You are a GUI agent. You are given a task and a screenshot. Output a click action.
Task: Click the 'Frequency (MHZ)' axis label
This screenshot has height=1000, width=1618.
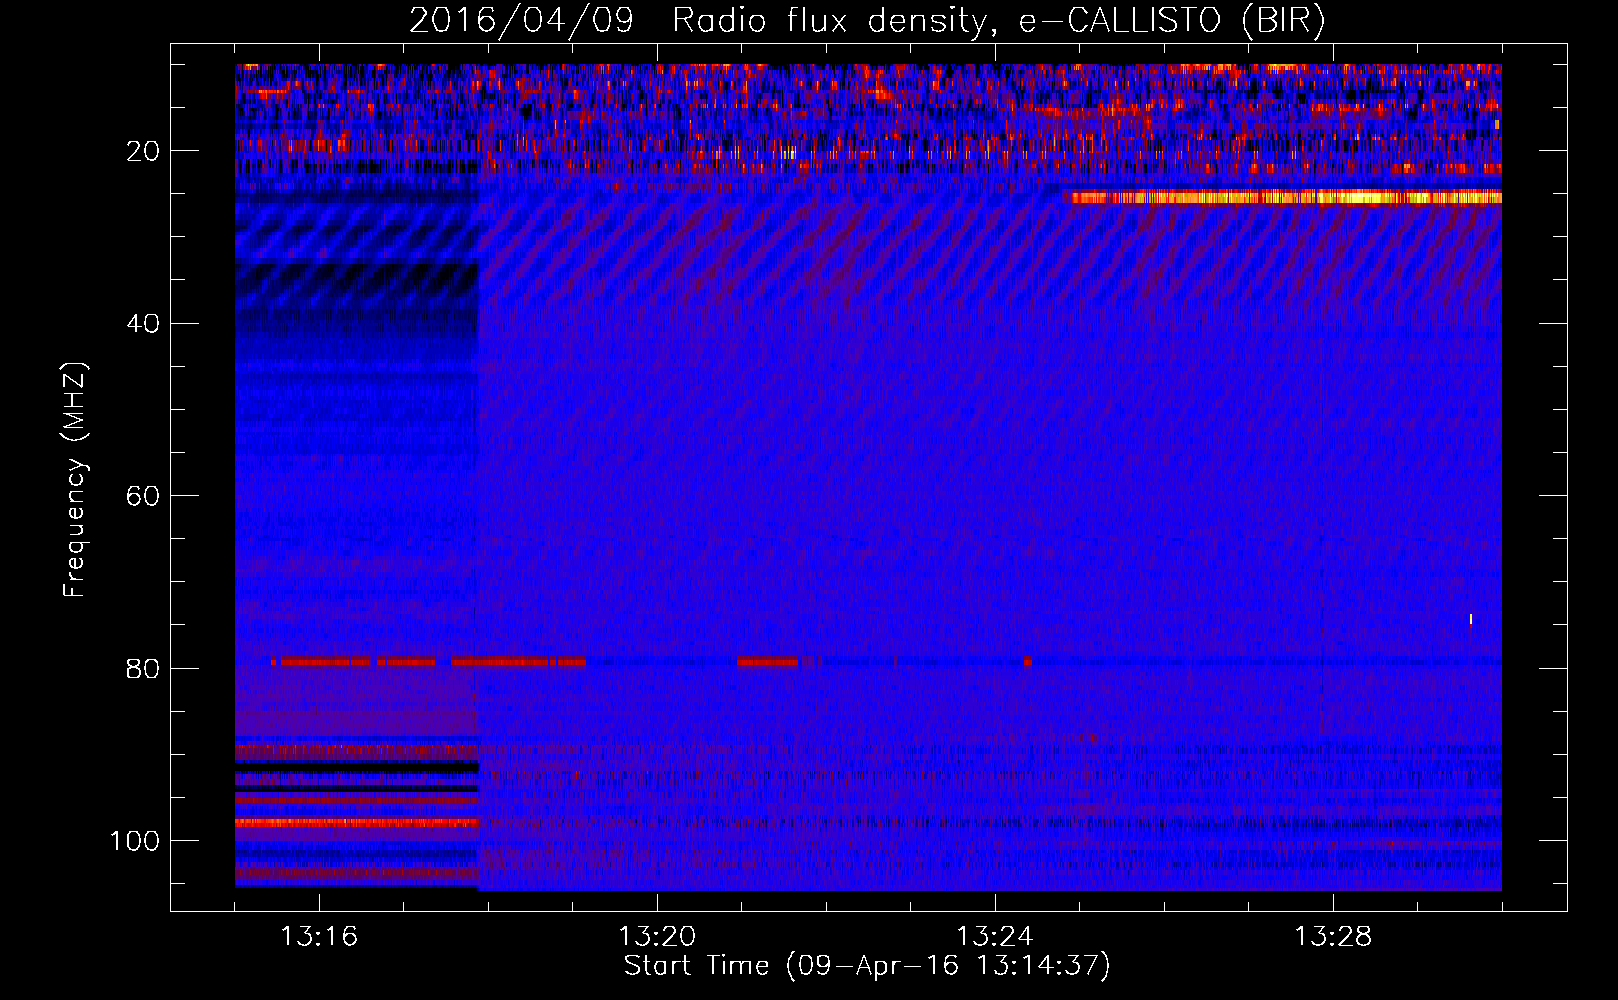75,479
